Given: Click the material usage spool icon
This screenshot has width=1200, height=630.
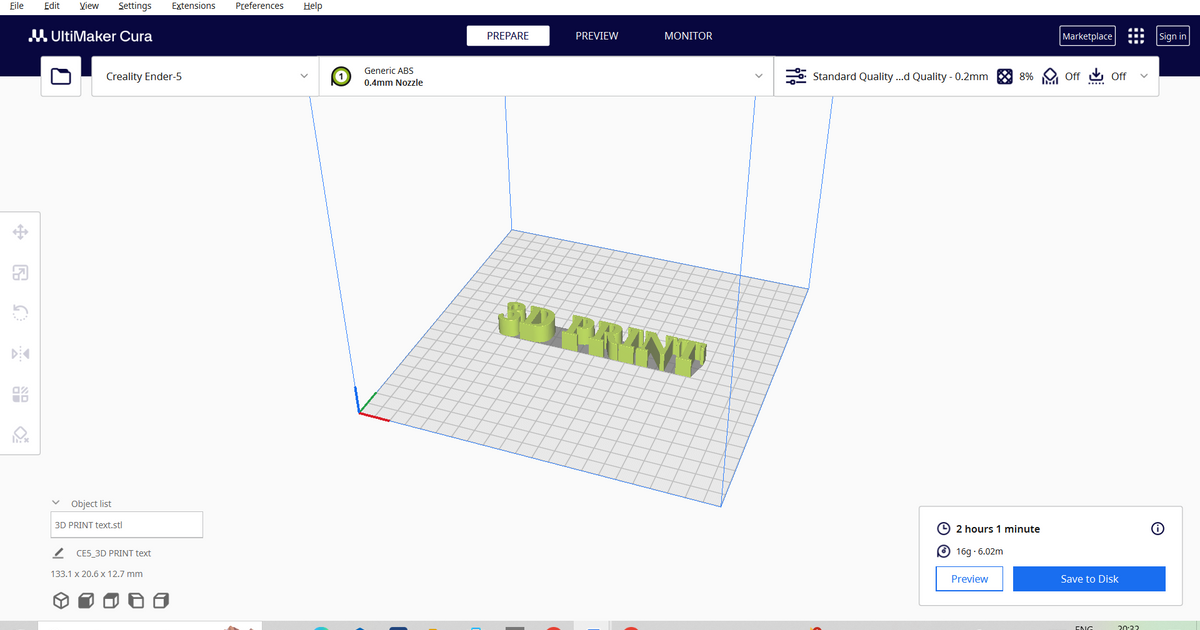Looking at the screenshot, I should pos(943,551).
